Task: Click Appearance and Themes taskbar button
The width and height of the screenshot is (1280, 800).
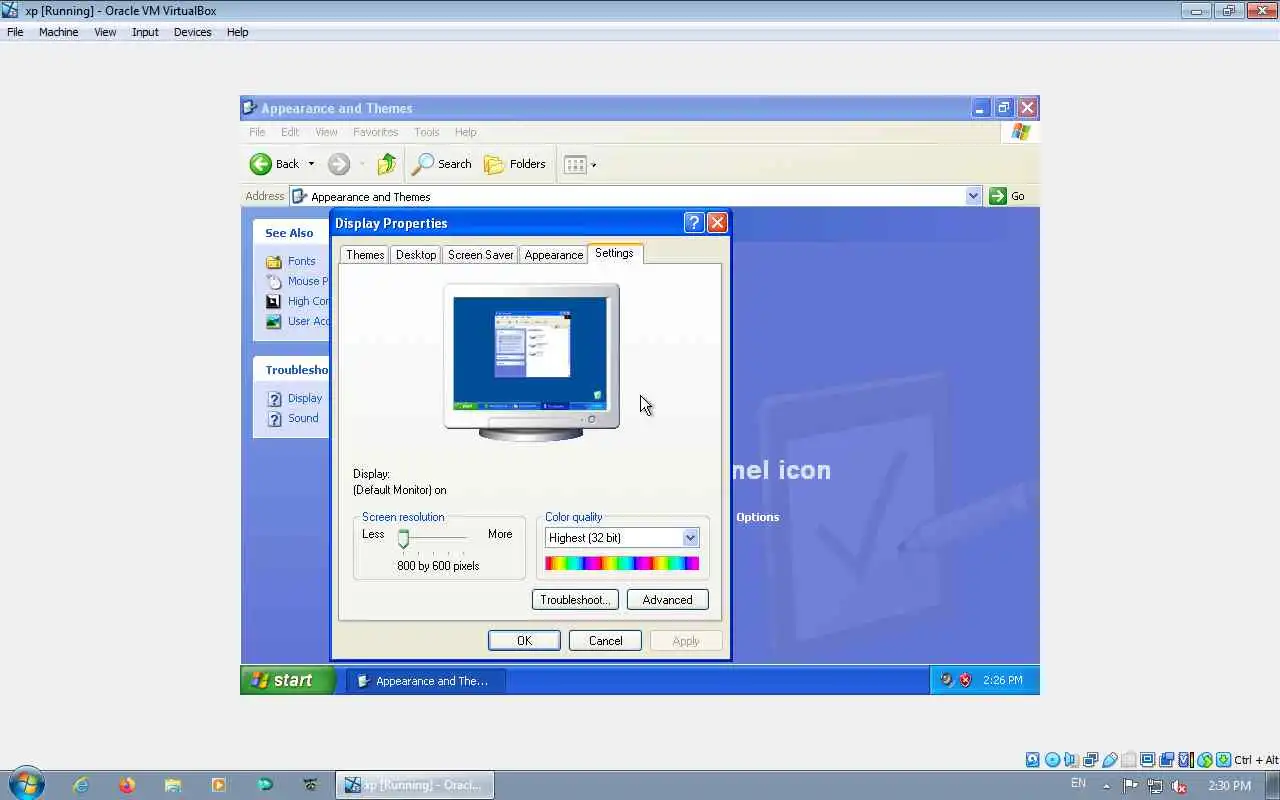Action: point(426,681)
